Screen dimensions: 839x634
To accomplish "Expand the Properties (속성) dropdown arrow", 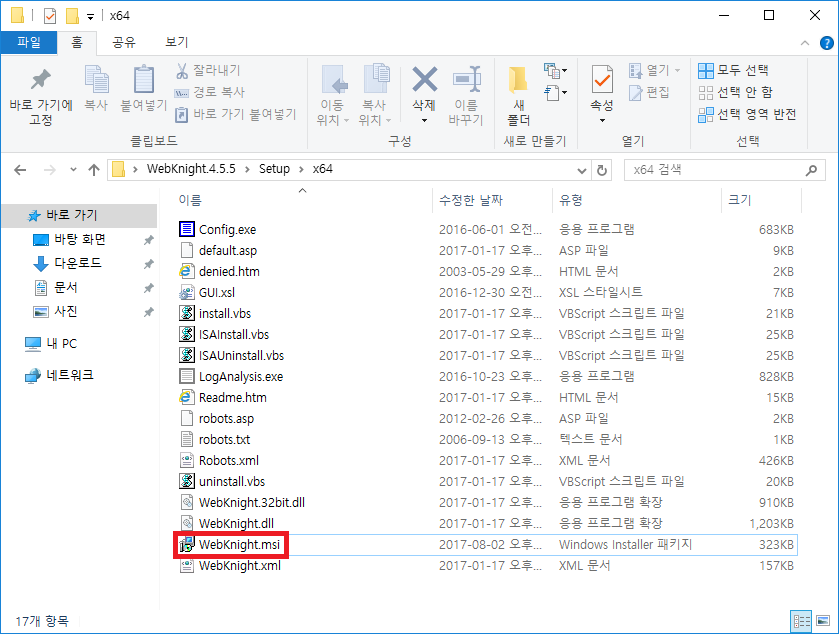I will 602,121.
